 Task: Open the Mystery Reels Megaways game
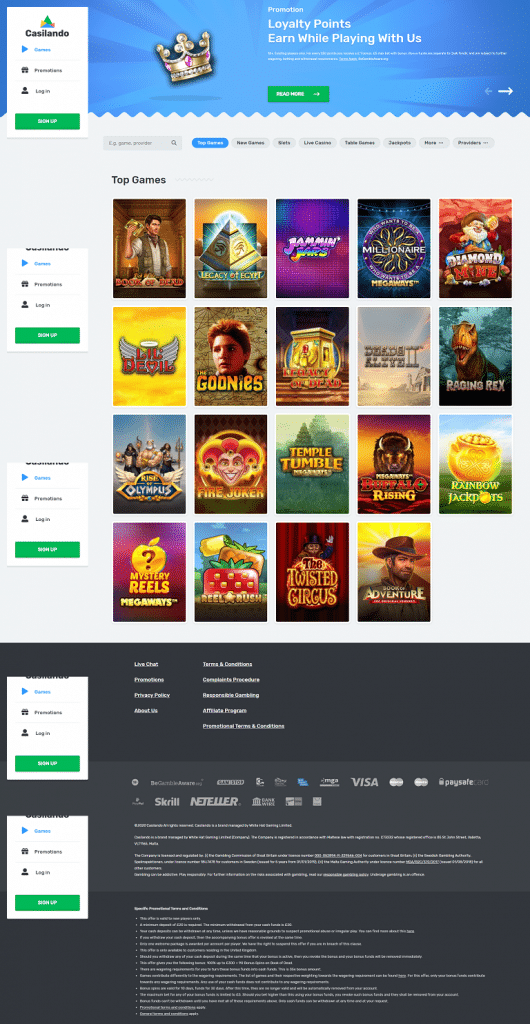point(149,572)
